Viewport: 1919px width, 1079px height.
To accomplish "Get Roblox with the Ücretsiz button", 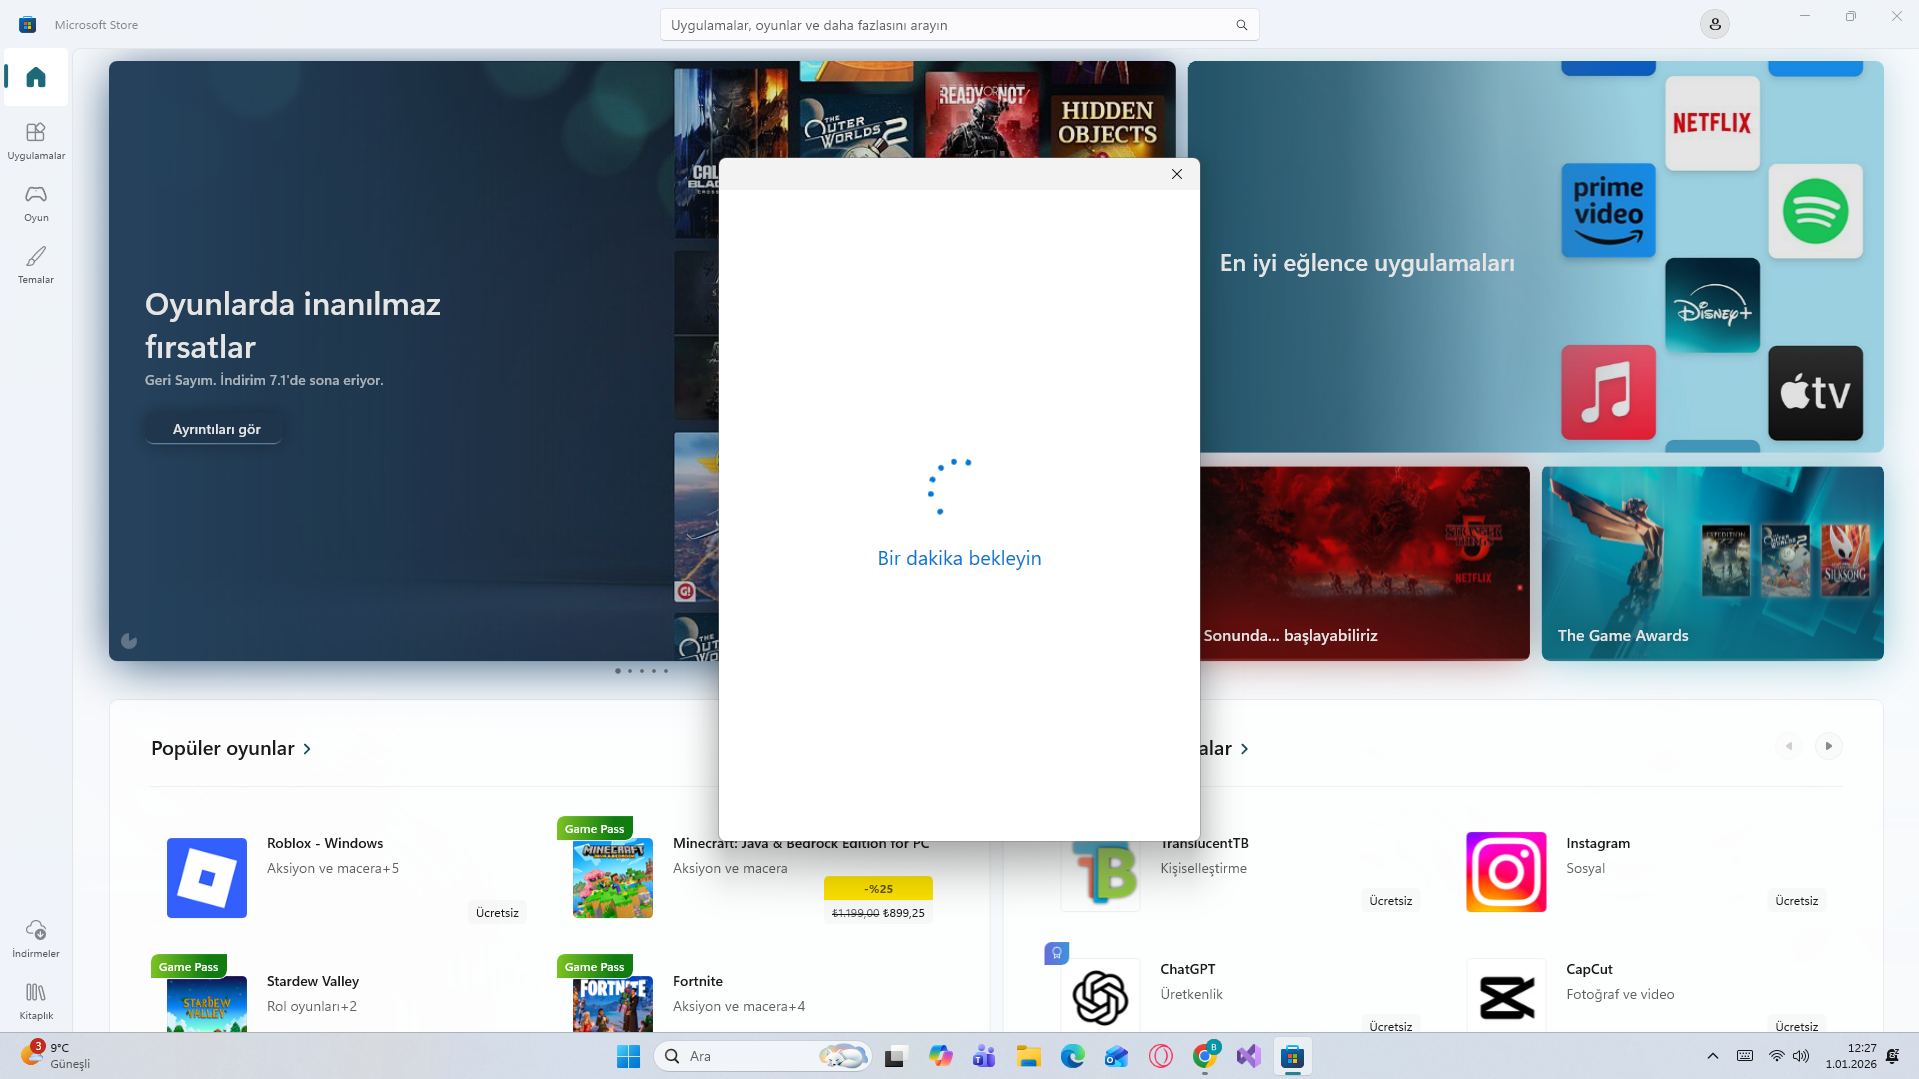I will coord(497,913).
